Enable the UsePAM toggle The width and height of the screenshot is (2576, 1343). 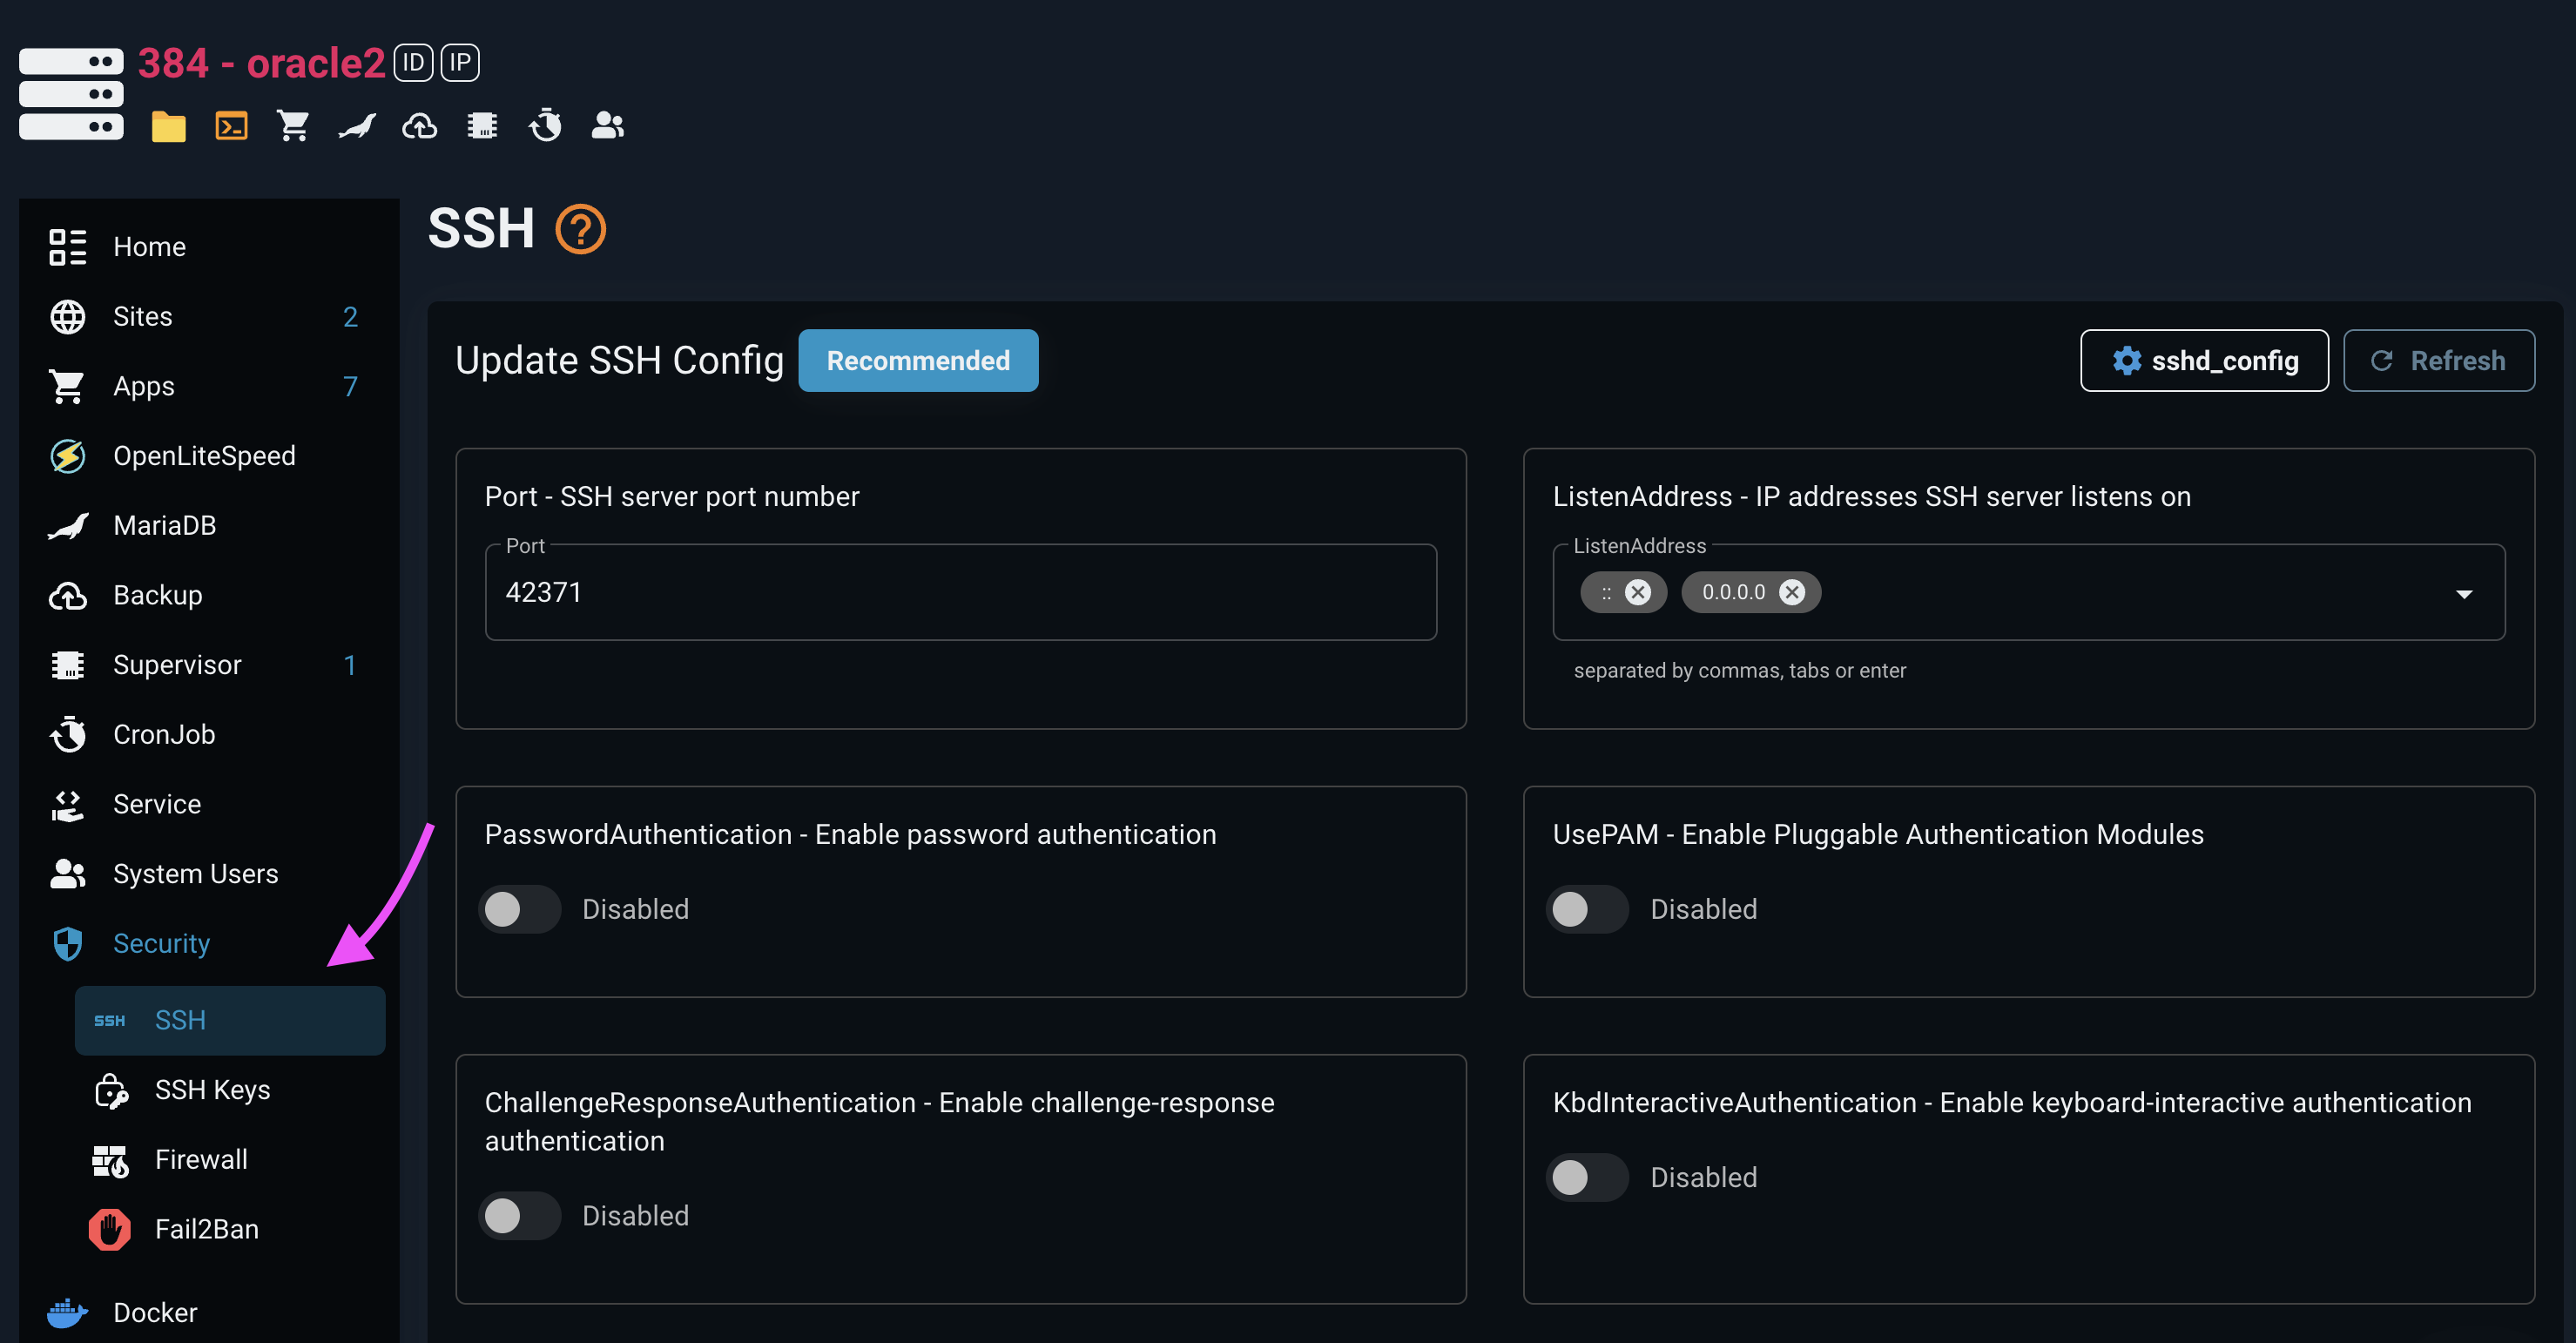1587,909
